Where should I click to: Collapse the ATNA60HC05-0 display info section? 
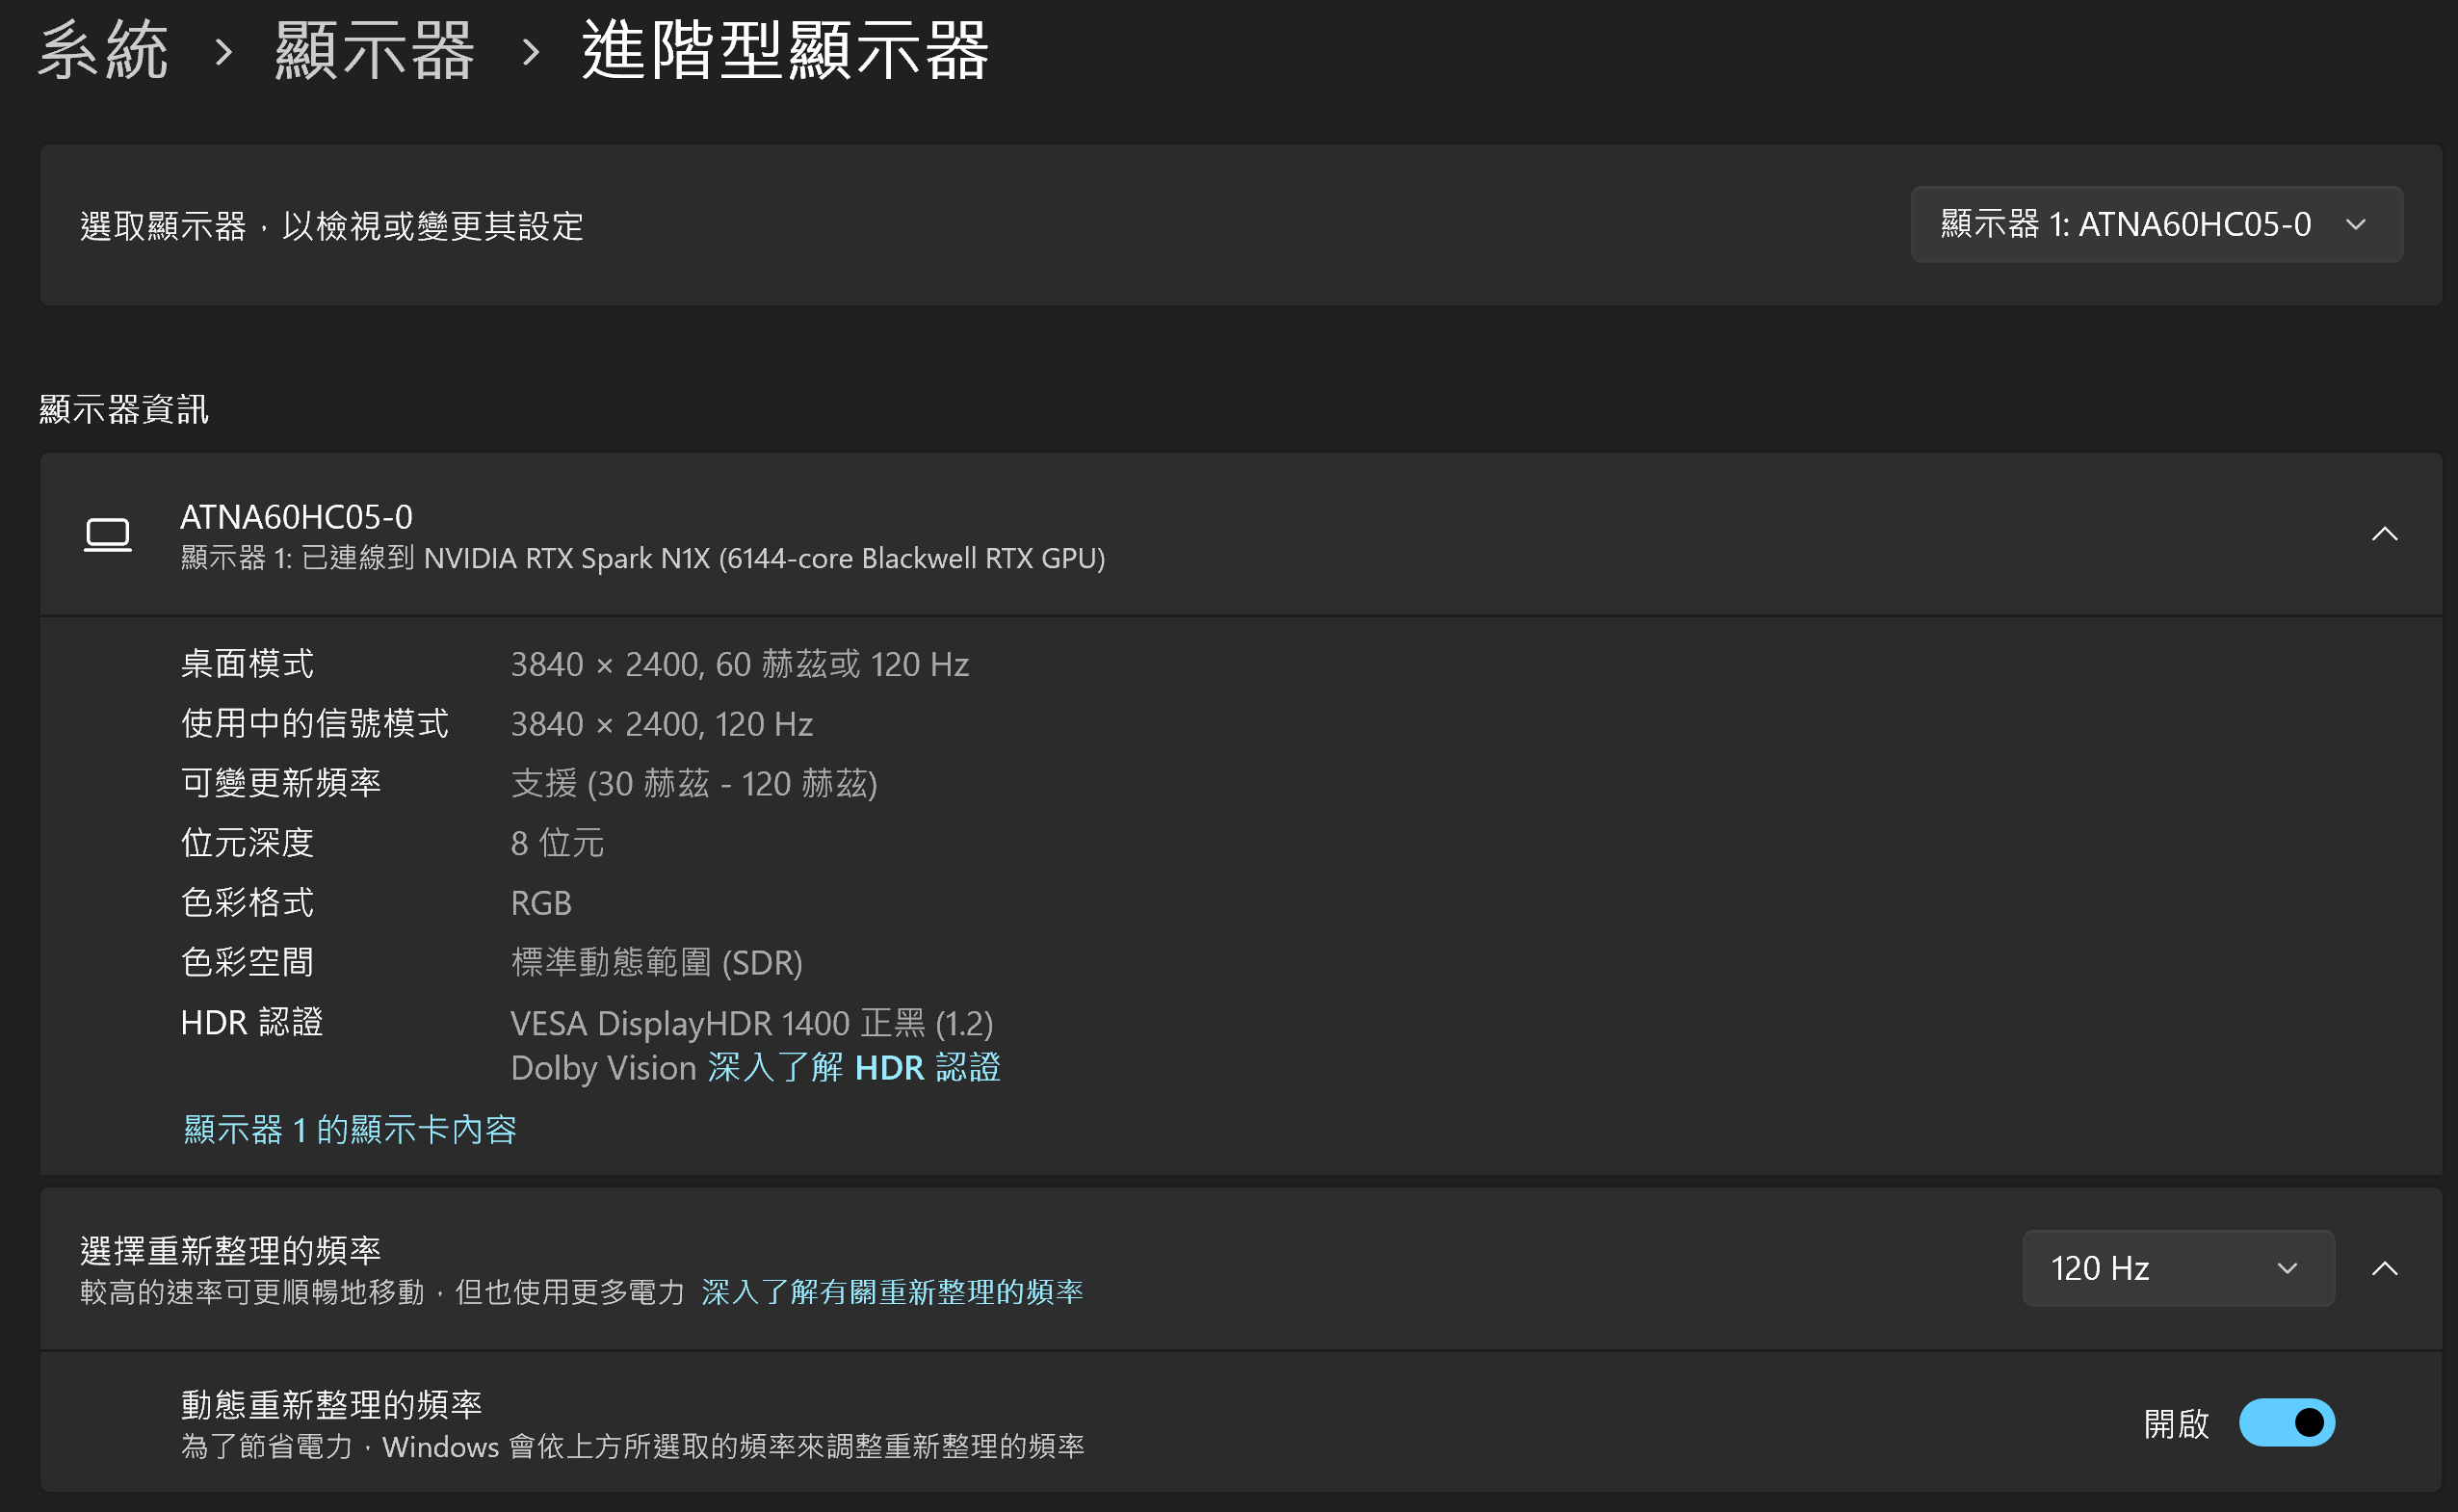2384,534
